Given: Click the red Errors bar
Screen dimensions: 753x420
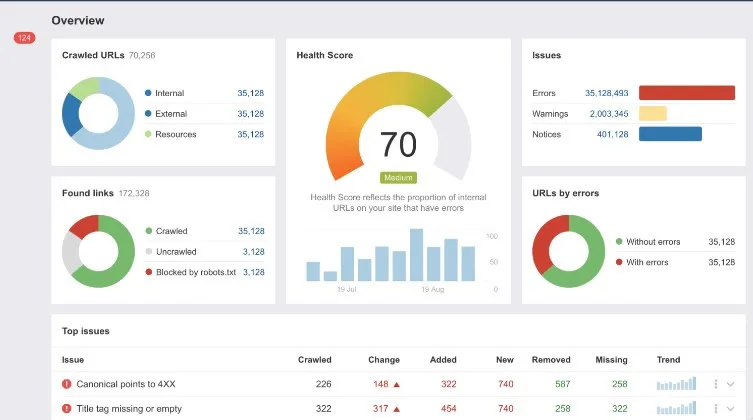Looking at the screenshot, I should [x=687, y=93].
